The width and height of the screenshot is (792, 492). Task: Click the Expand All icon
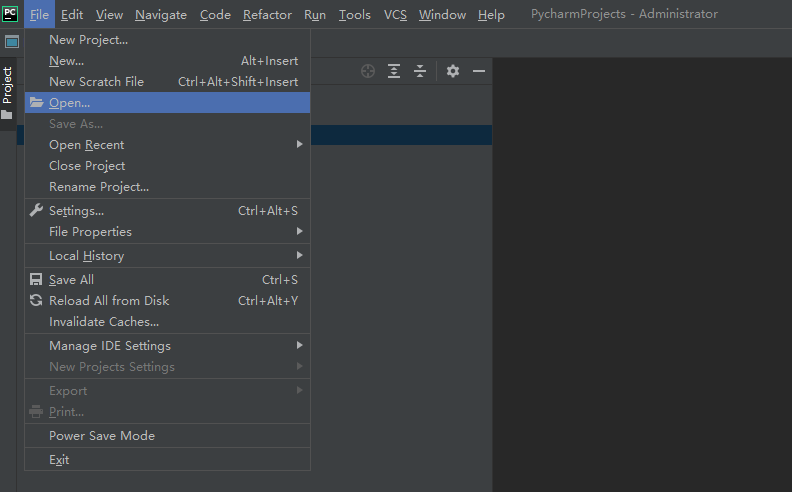pyautogui.click(x=394, y=71)
